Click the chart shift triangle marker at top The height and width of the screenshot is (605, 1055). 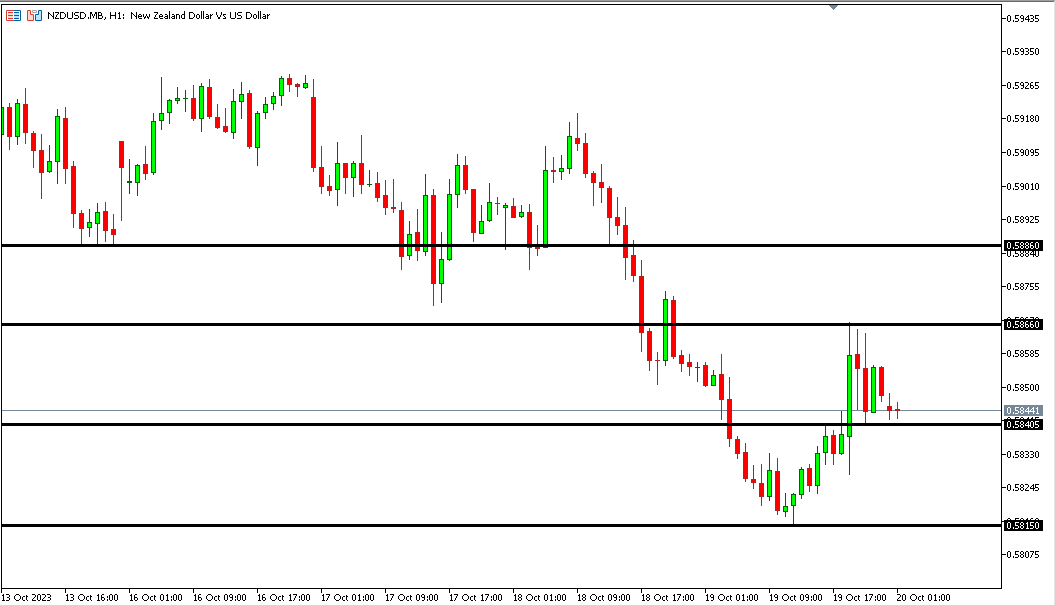point(834,7)
